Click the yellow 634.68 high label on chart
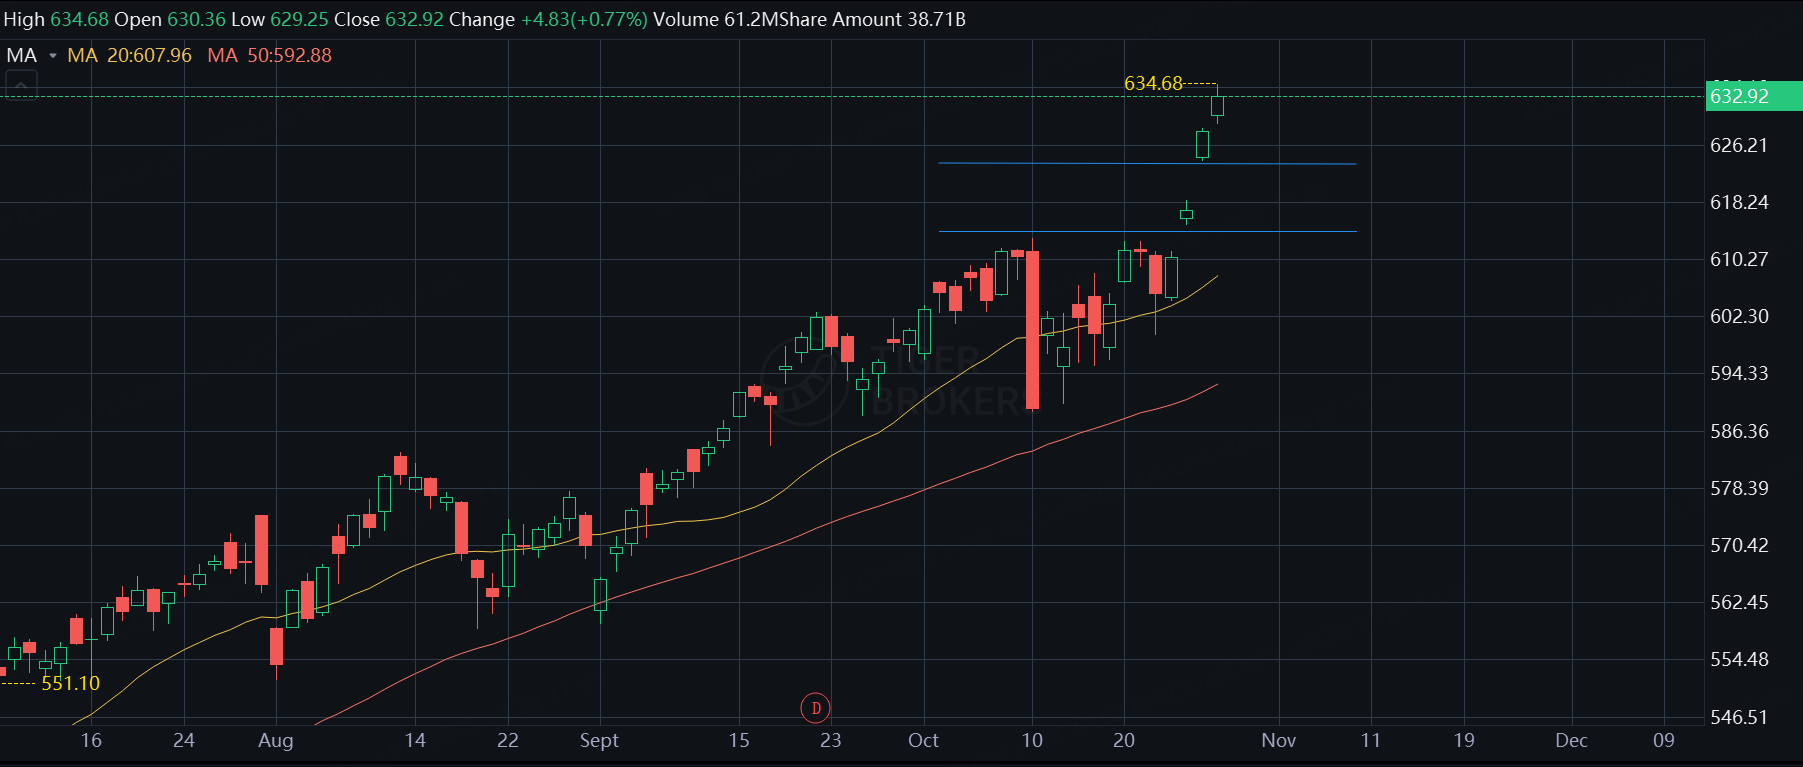The image size is (1803, 767). pos(1153,83)
